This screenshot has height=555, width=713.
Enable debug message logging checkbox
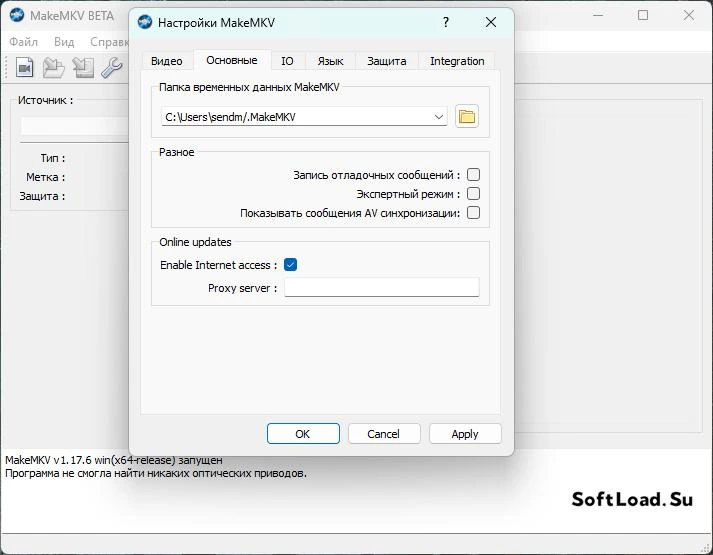tap(473, 175)
